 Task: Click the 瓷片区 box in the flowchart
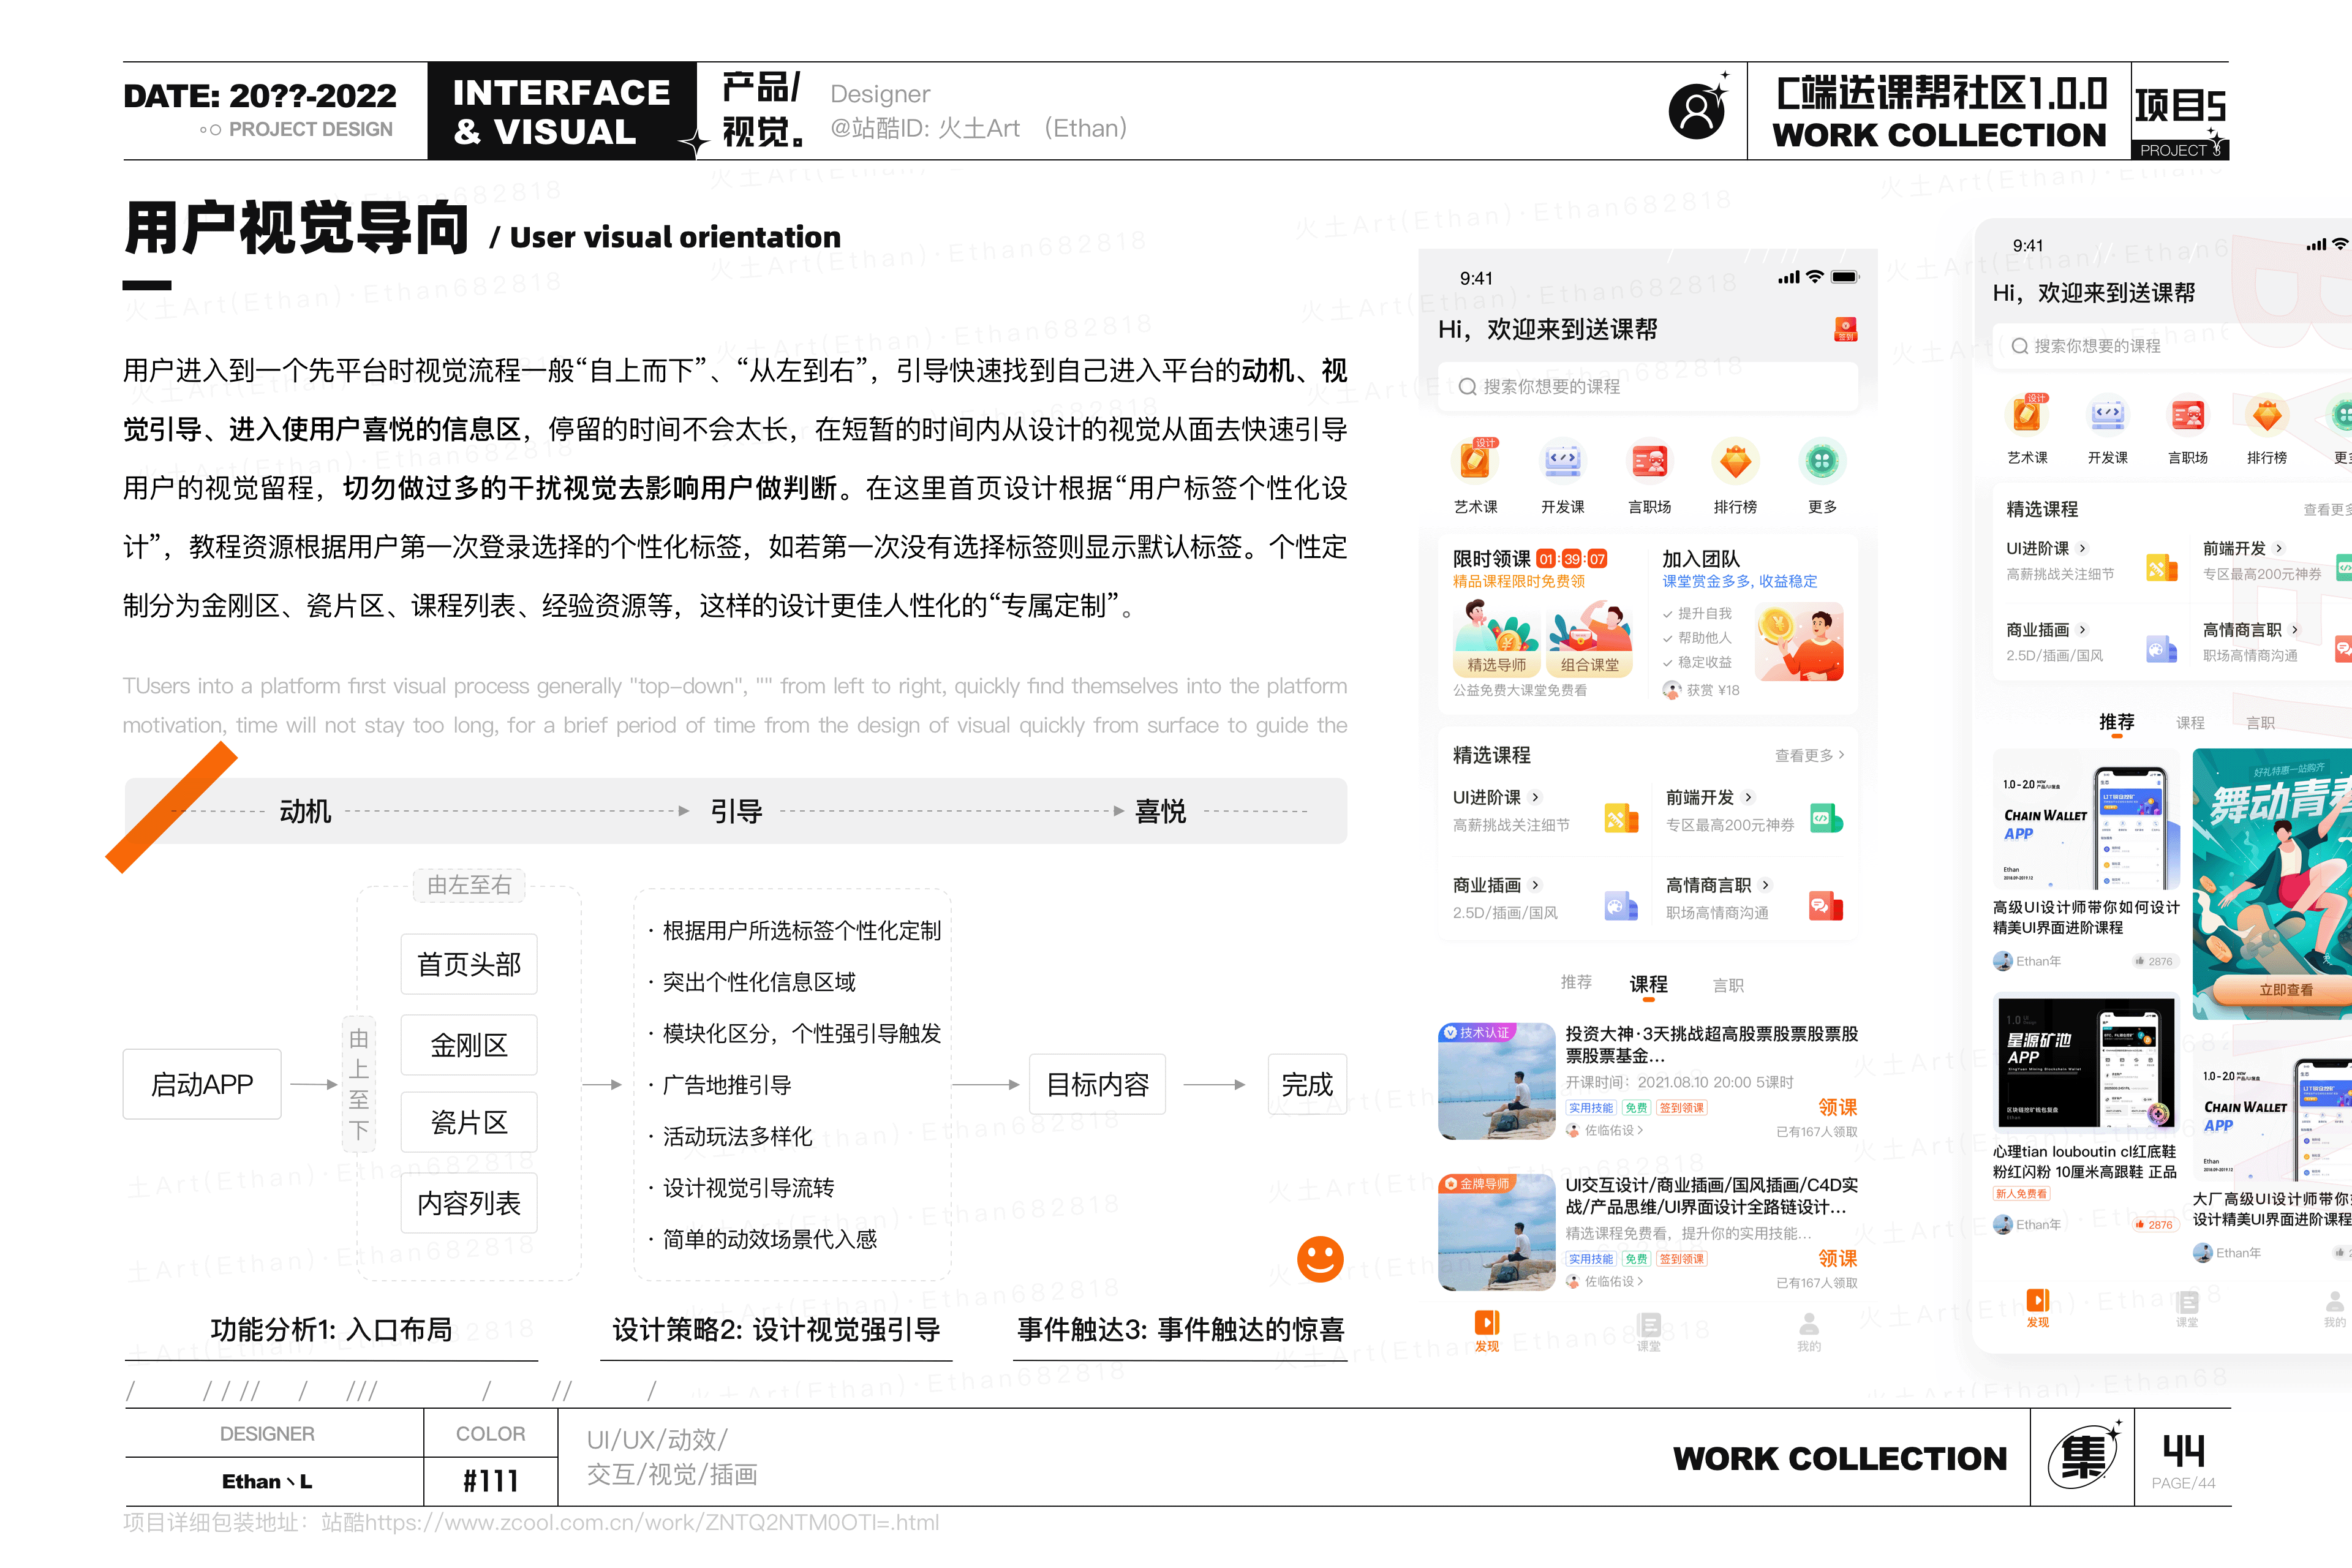(469, 1122)
